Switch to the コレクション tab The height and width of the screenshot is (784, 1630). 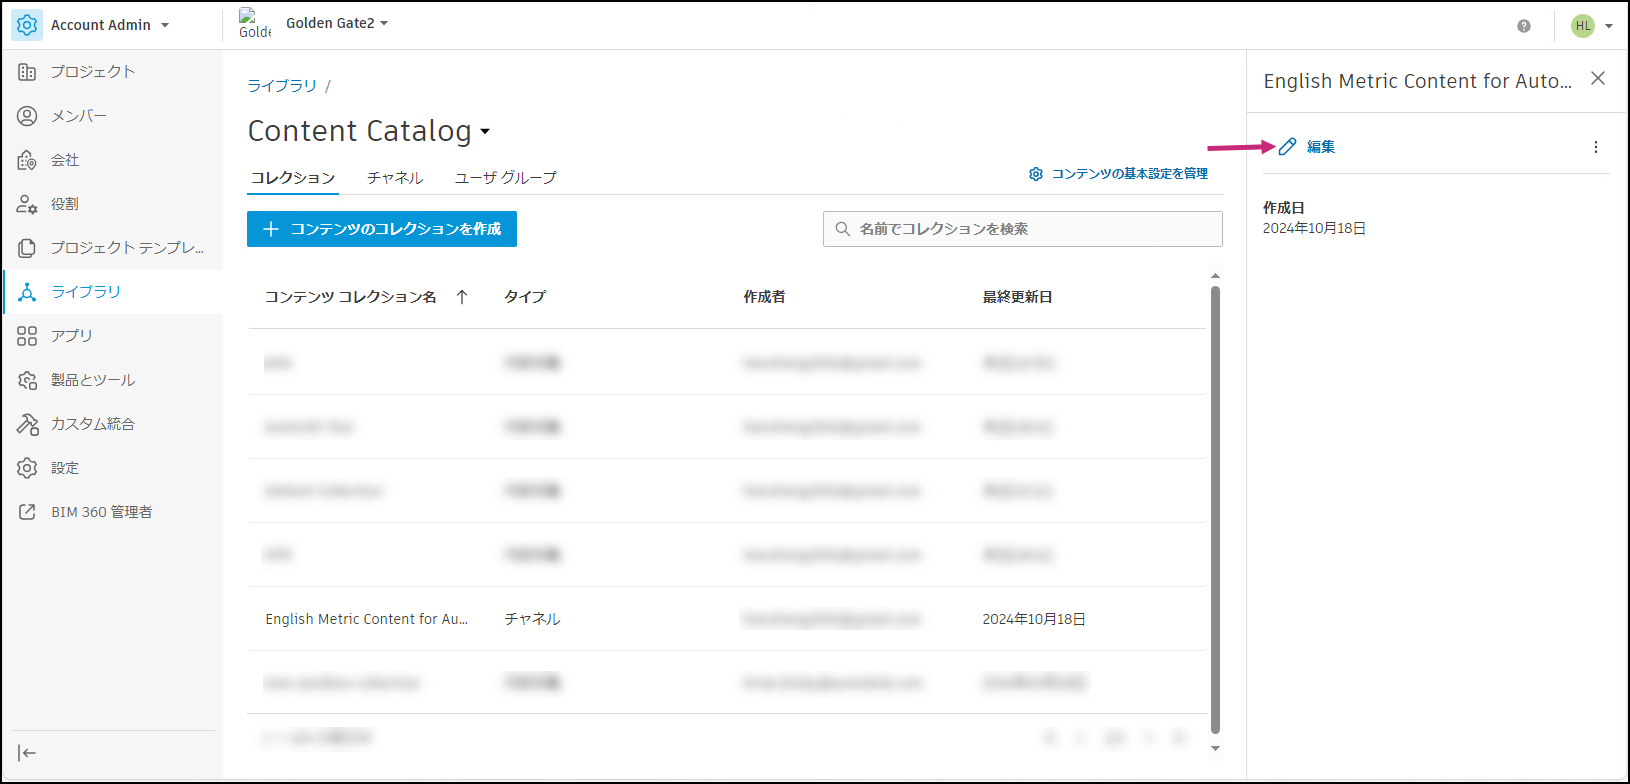point(293,178)
